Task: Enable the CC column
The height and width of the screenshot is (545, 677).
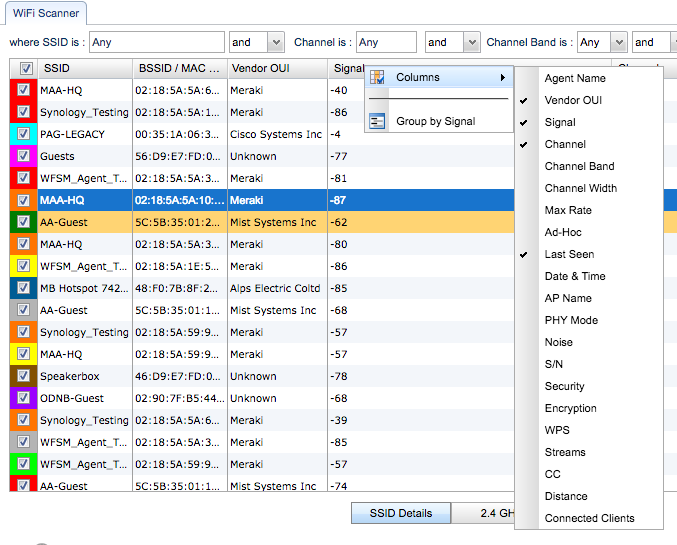Action: tap(552, 475)
